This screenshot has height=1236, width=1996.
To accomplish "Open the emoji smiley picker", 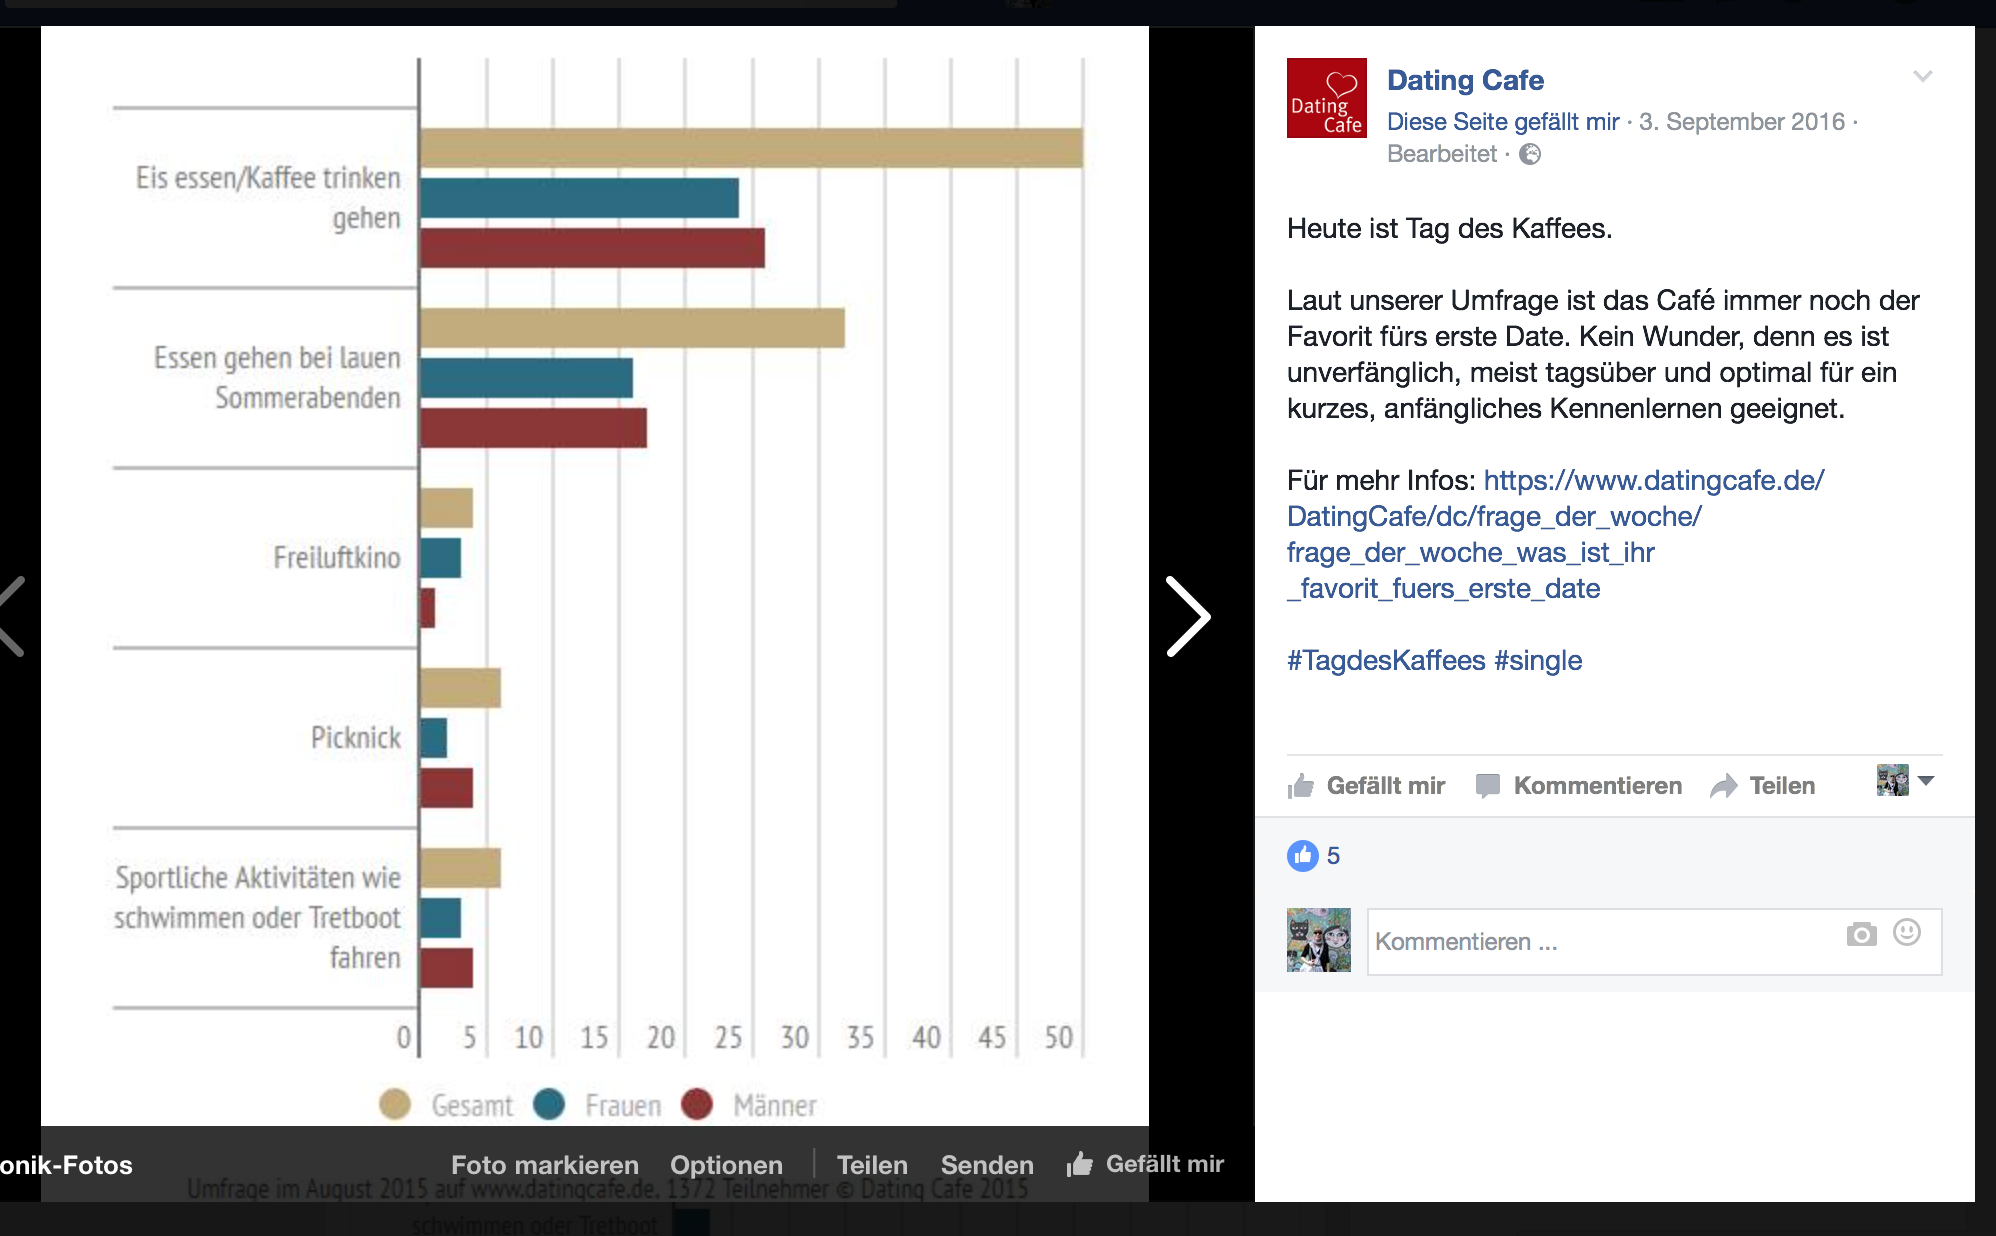I will pos(1907,932).
